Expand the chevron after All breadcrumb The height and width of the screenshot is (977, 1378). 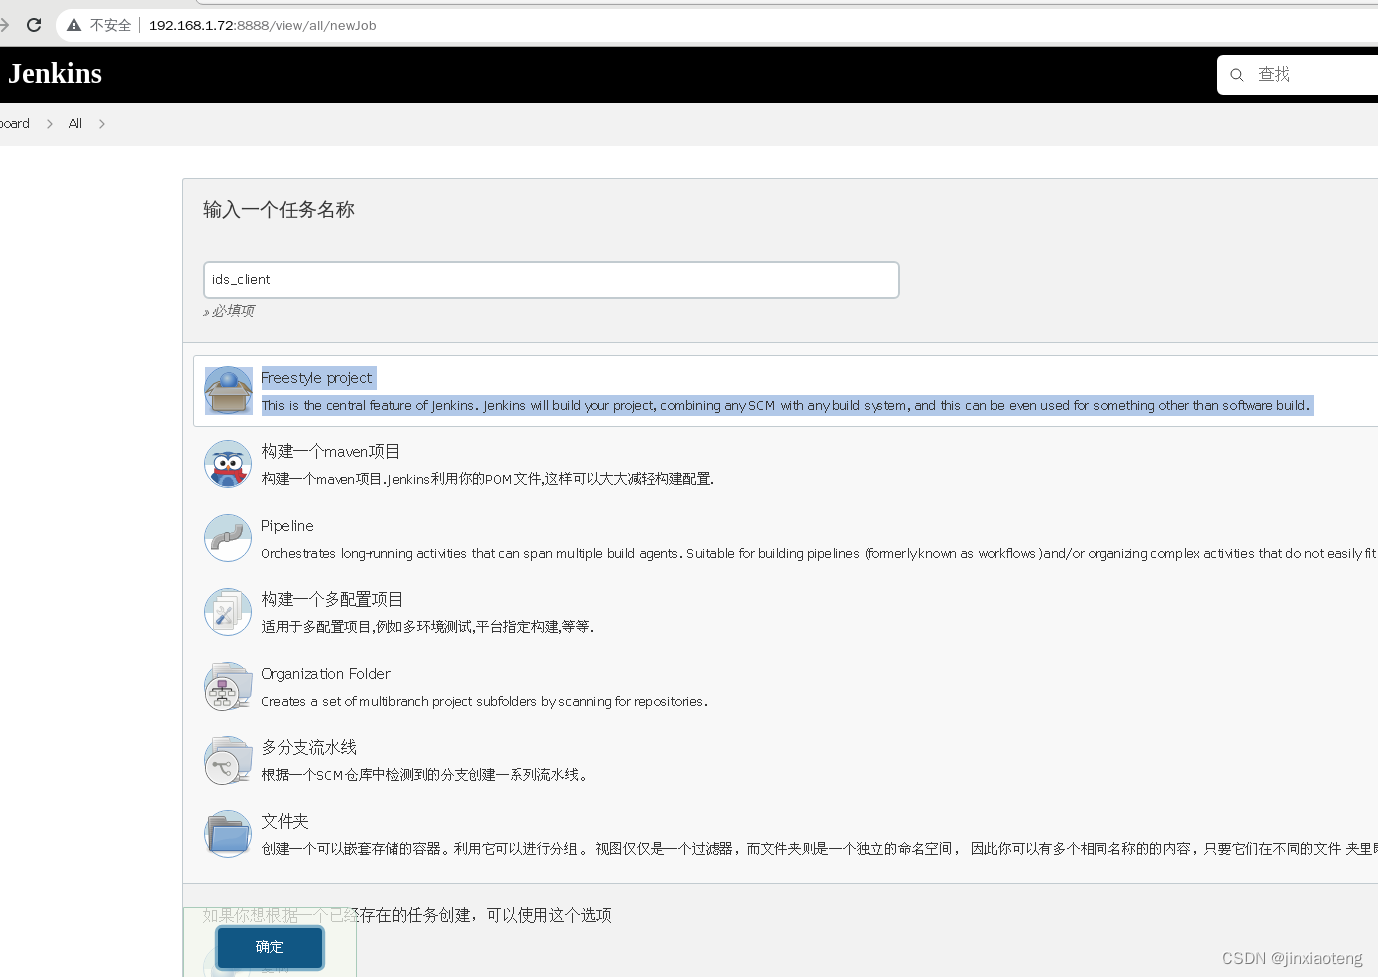(x=101, y=124)
